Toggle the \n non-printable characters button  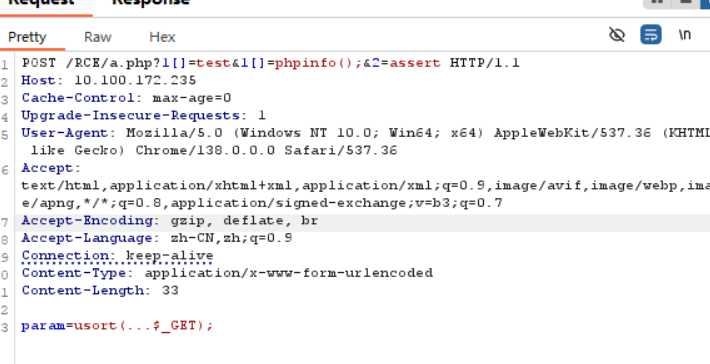[x=685, y=35]
